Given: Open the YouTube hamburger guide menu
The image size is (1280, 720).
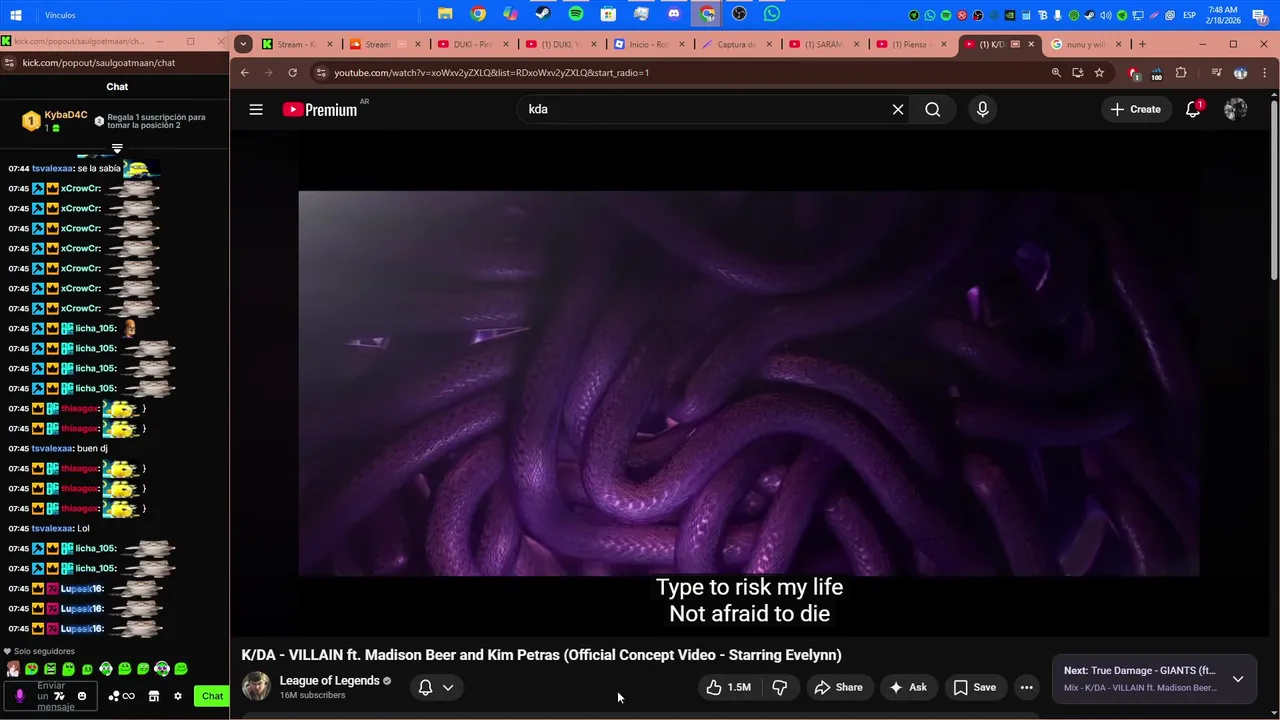Looking at the screenshot, I should coord(256,109).
